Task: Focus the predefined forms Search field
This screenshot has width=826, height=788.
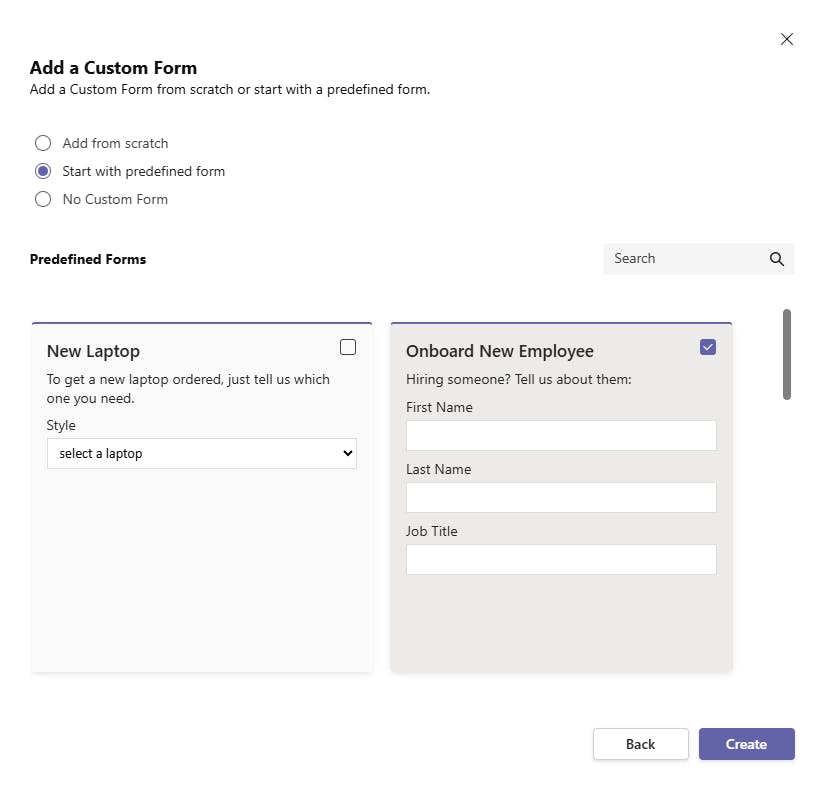Action: coord(684,259)
